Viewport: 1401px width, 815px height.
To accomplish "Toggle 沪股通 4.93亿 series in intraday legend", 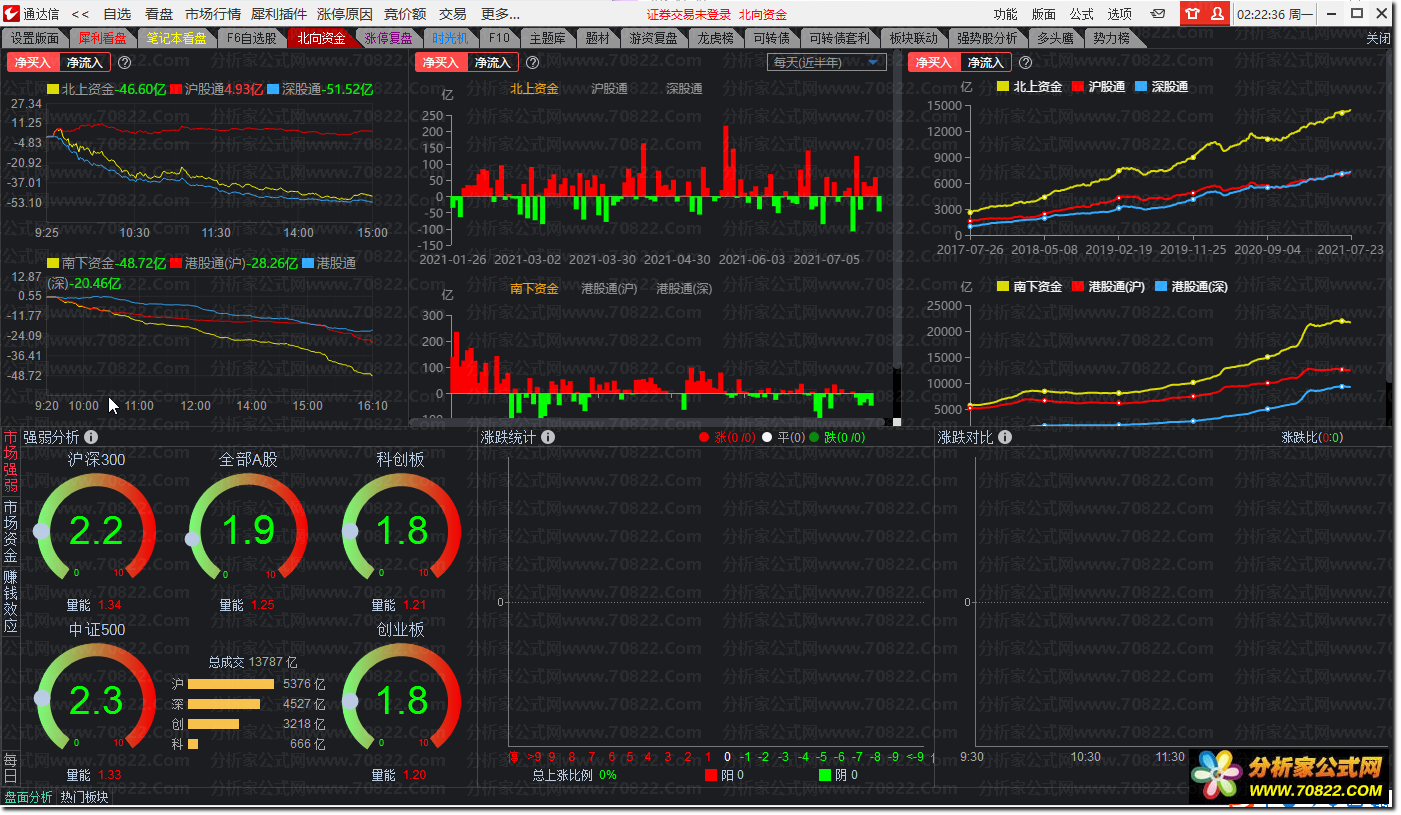I will [x=216, y=89].
